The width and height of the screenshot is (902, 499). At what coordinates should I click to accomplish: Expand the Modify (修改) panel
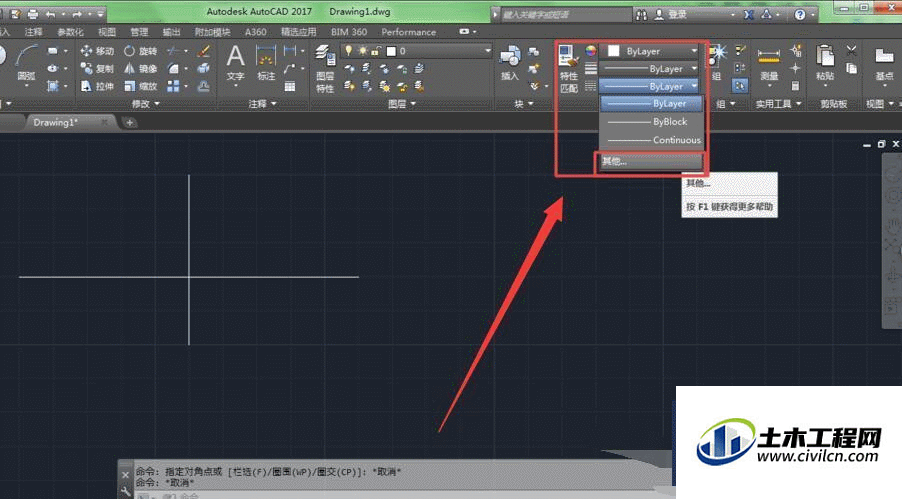click(145, 104)
